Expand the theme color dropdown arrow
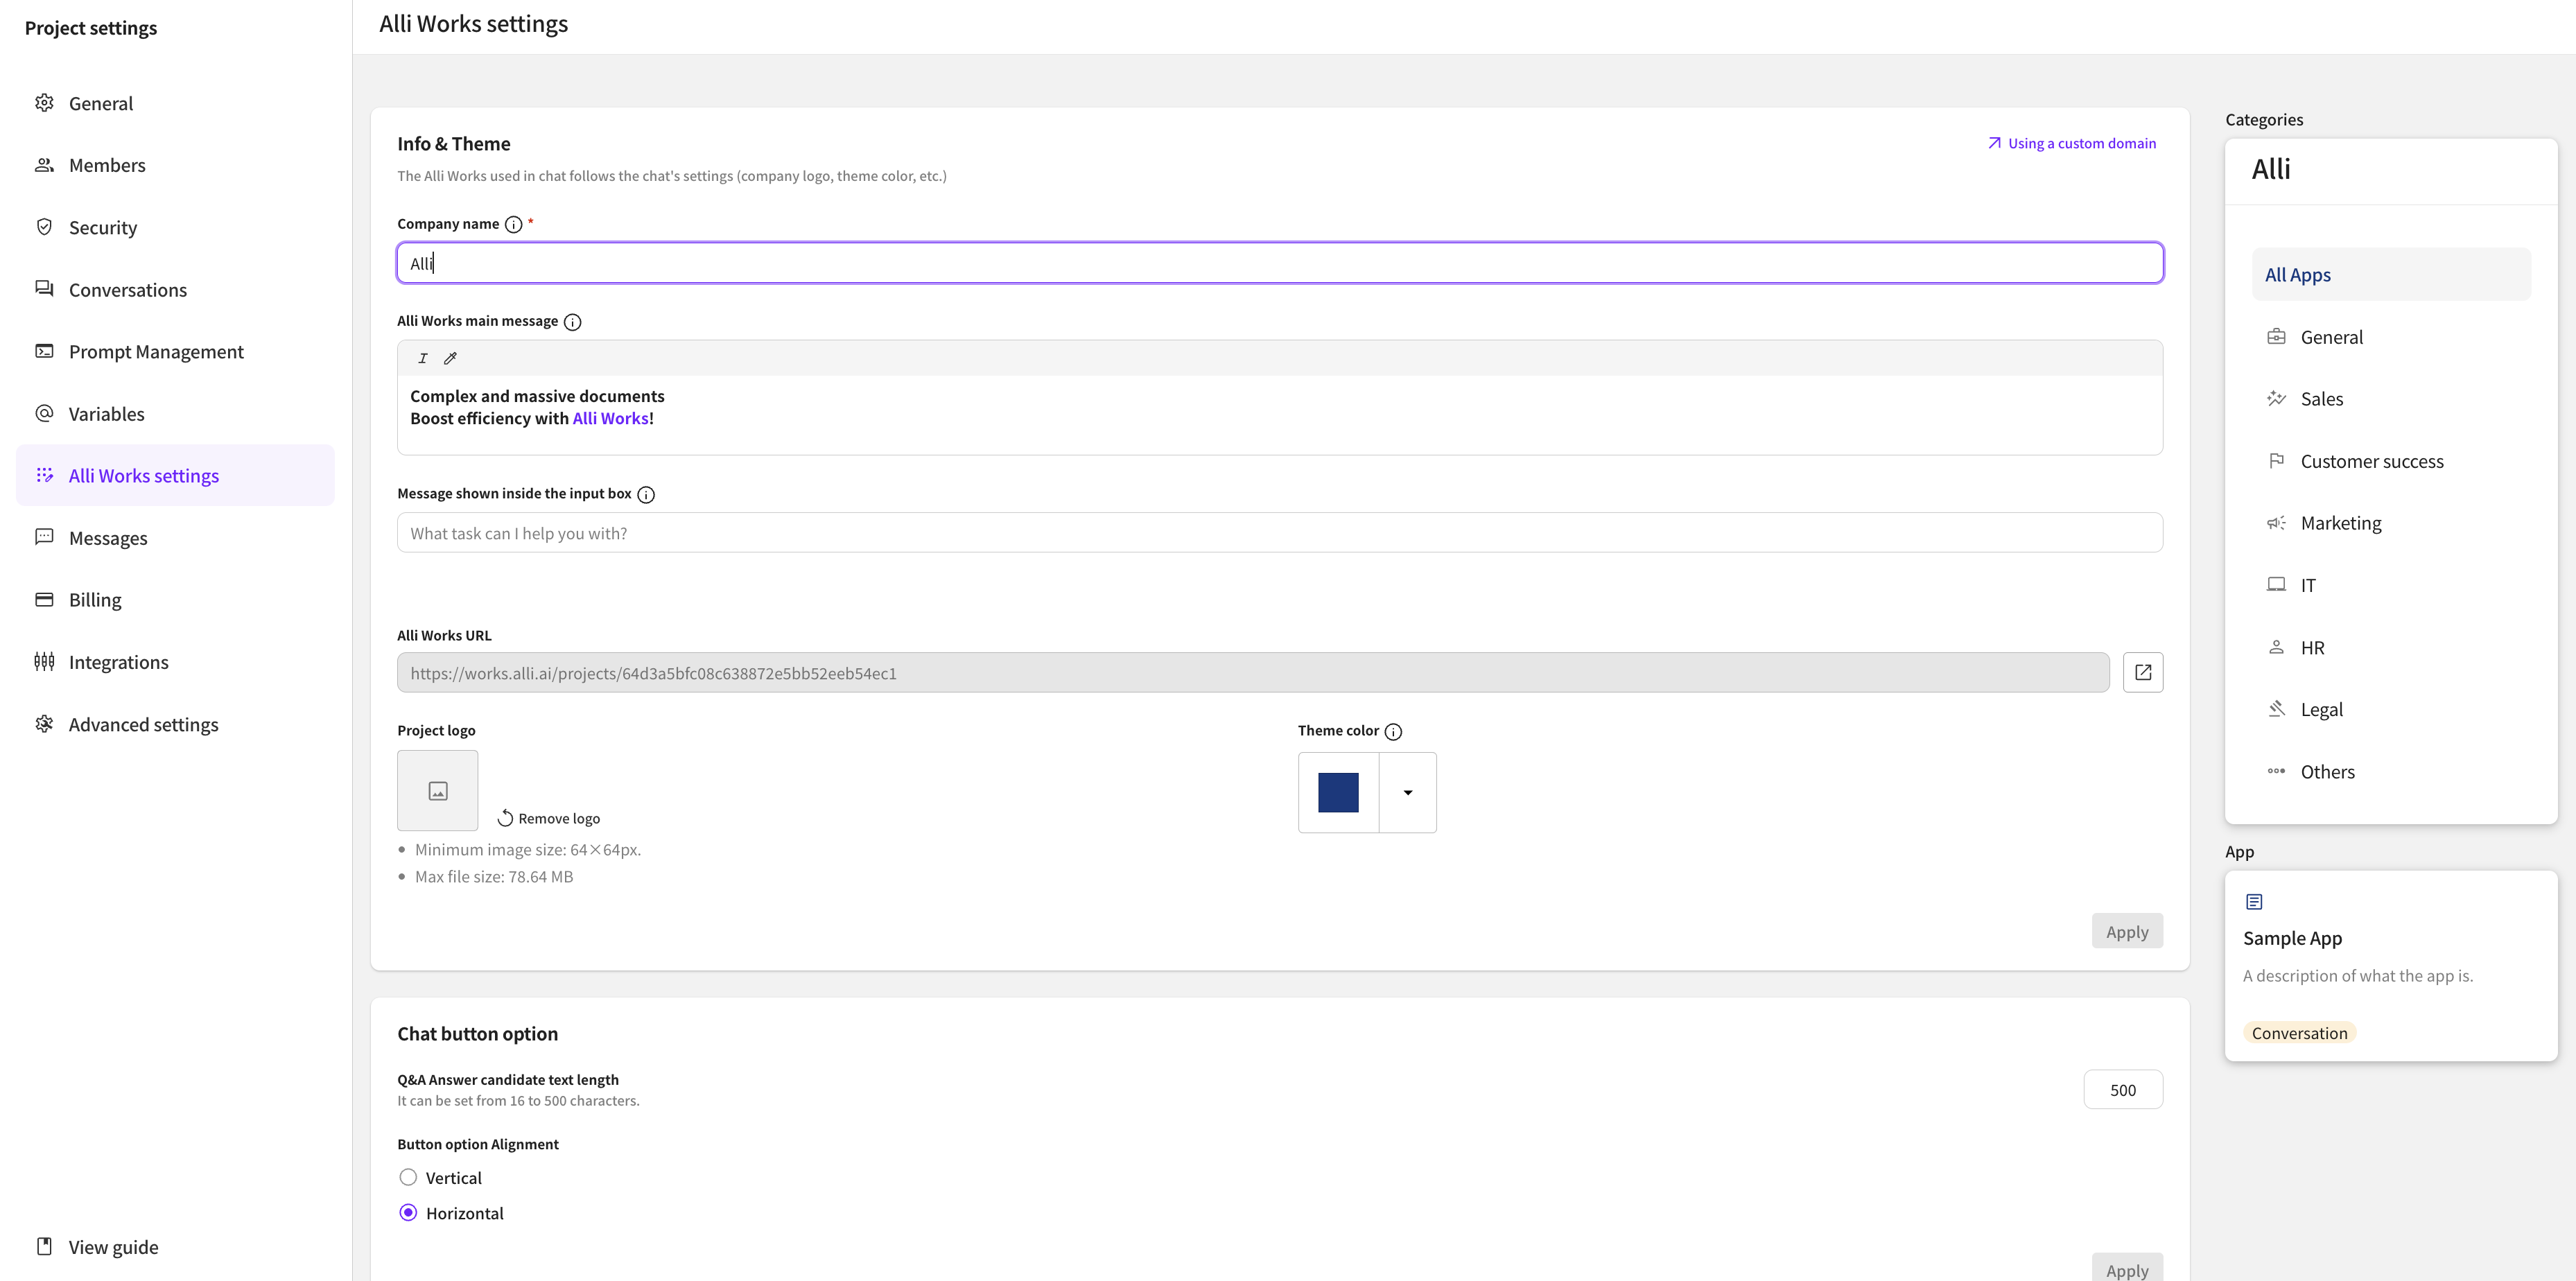 [1407, 793]
